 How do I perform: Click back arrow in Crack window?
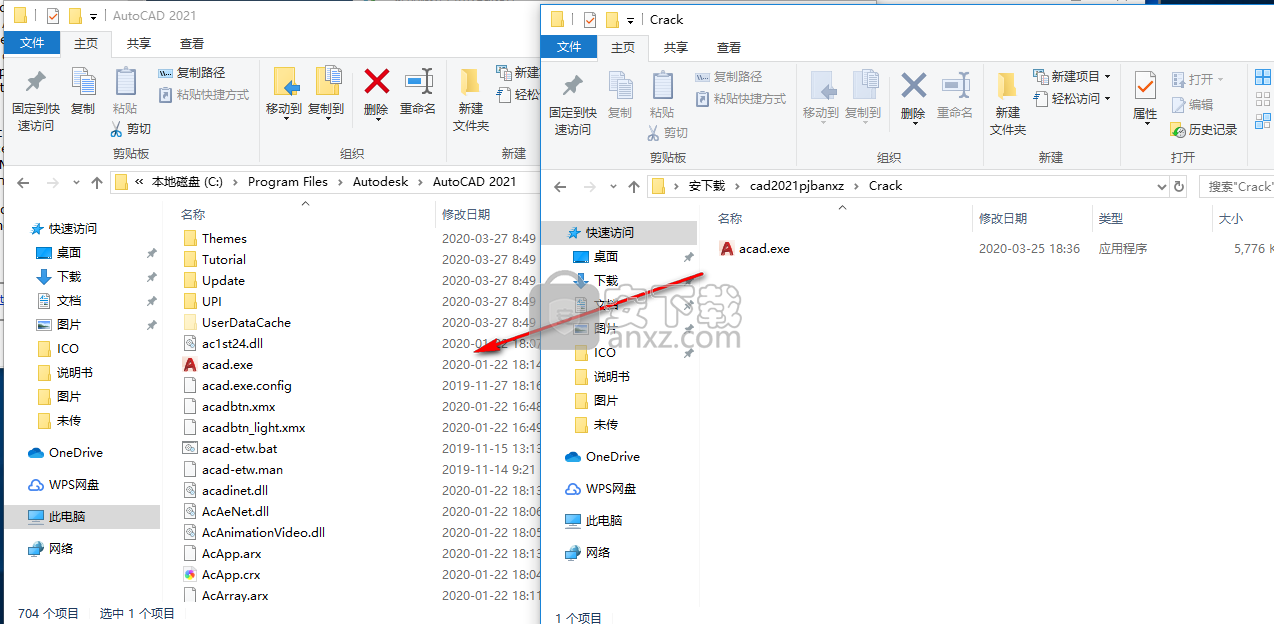coord(561,186)
